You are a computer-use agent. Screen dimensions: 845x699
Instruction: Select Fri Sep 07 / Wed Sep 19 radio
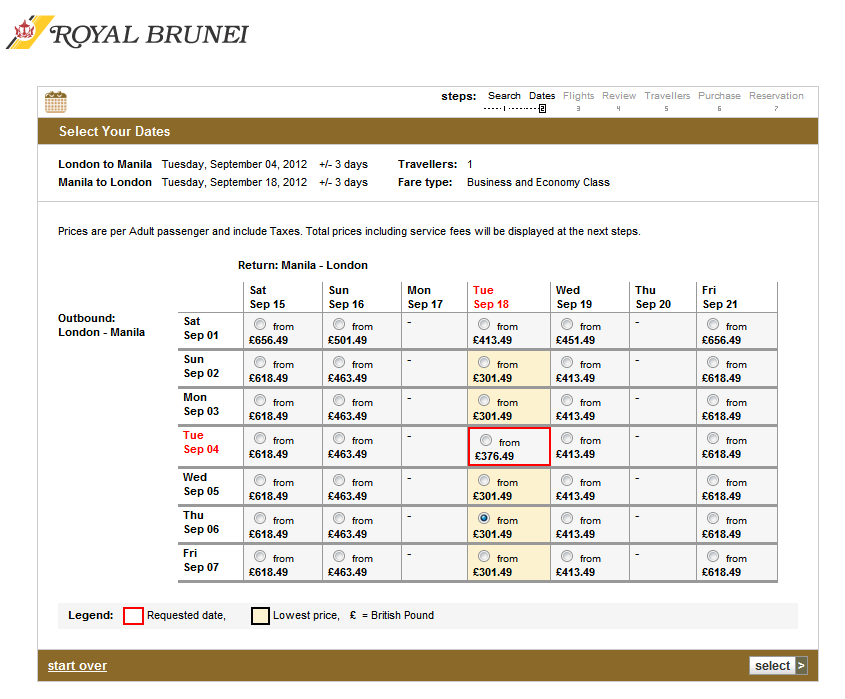(567, 556)
